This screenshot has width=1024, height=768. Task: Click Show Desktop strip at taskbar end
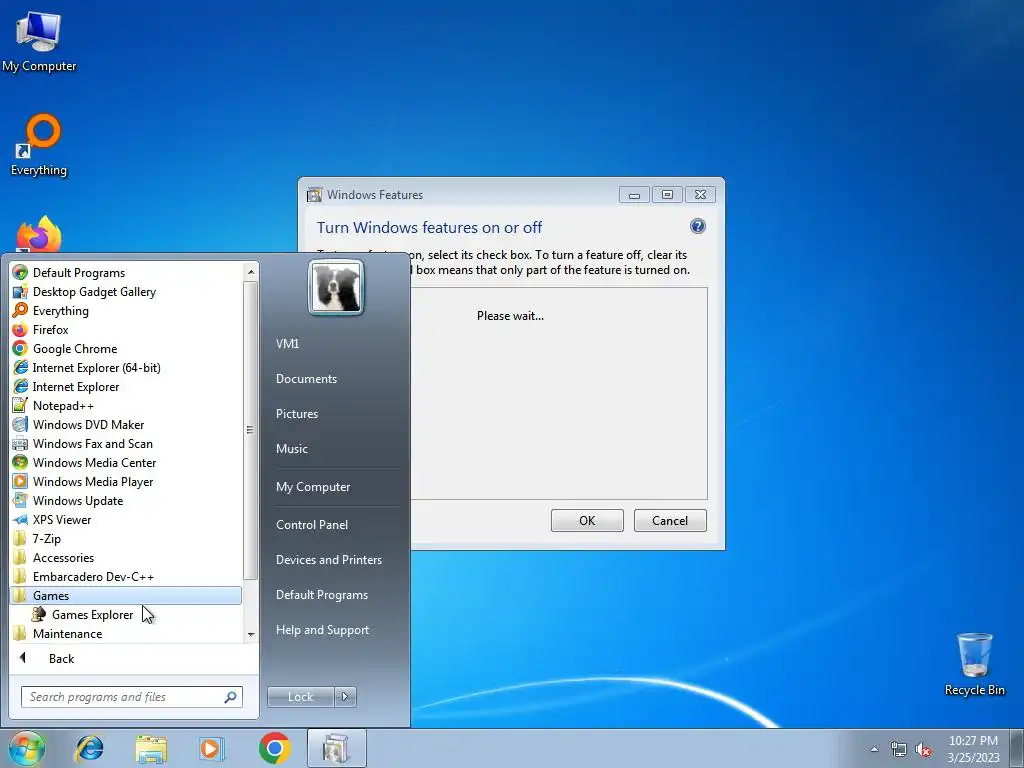pos(1016,748)
